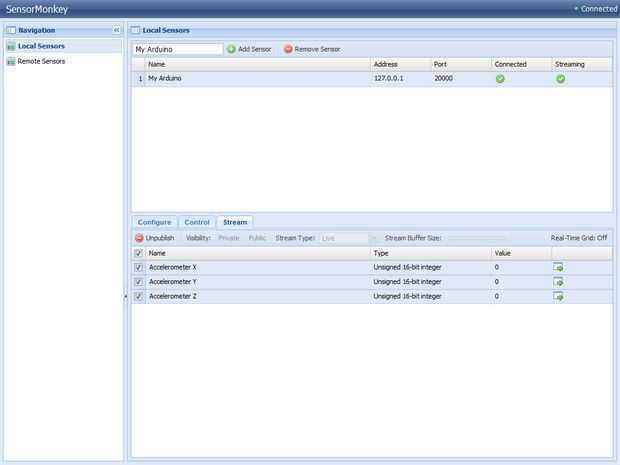Open the Accelerometer Y graph icon

point(558,282)
